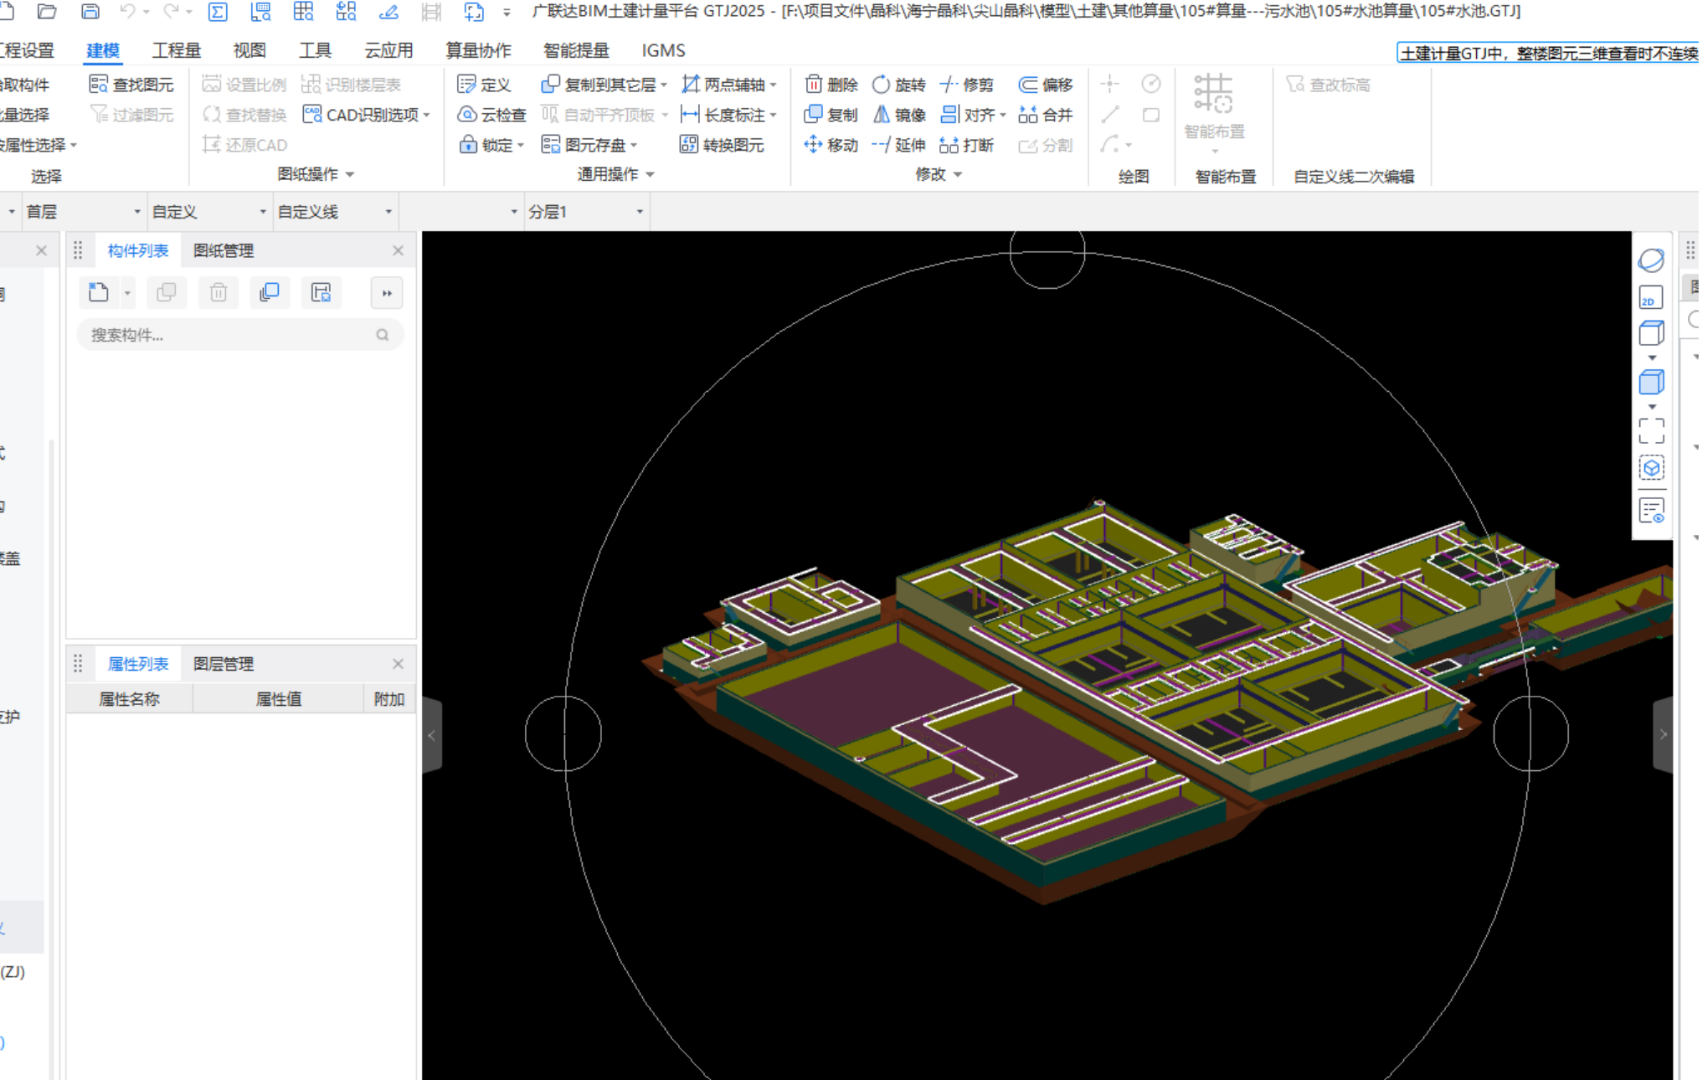Open 分层1 layer dropdown

(x=586, y=212)
